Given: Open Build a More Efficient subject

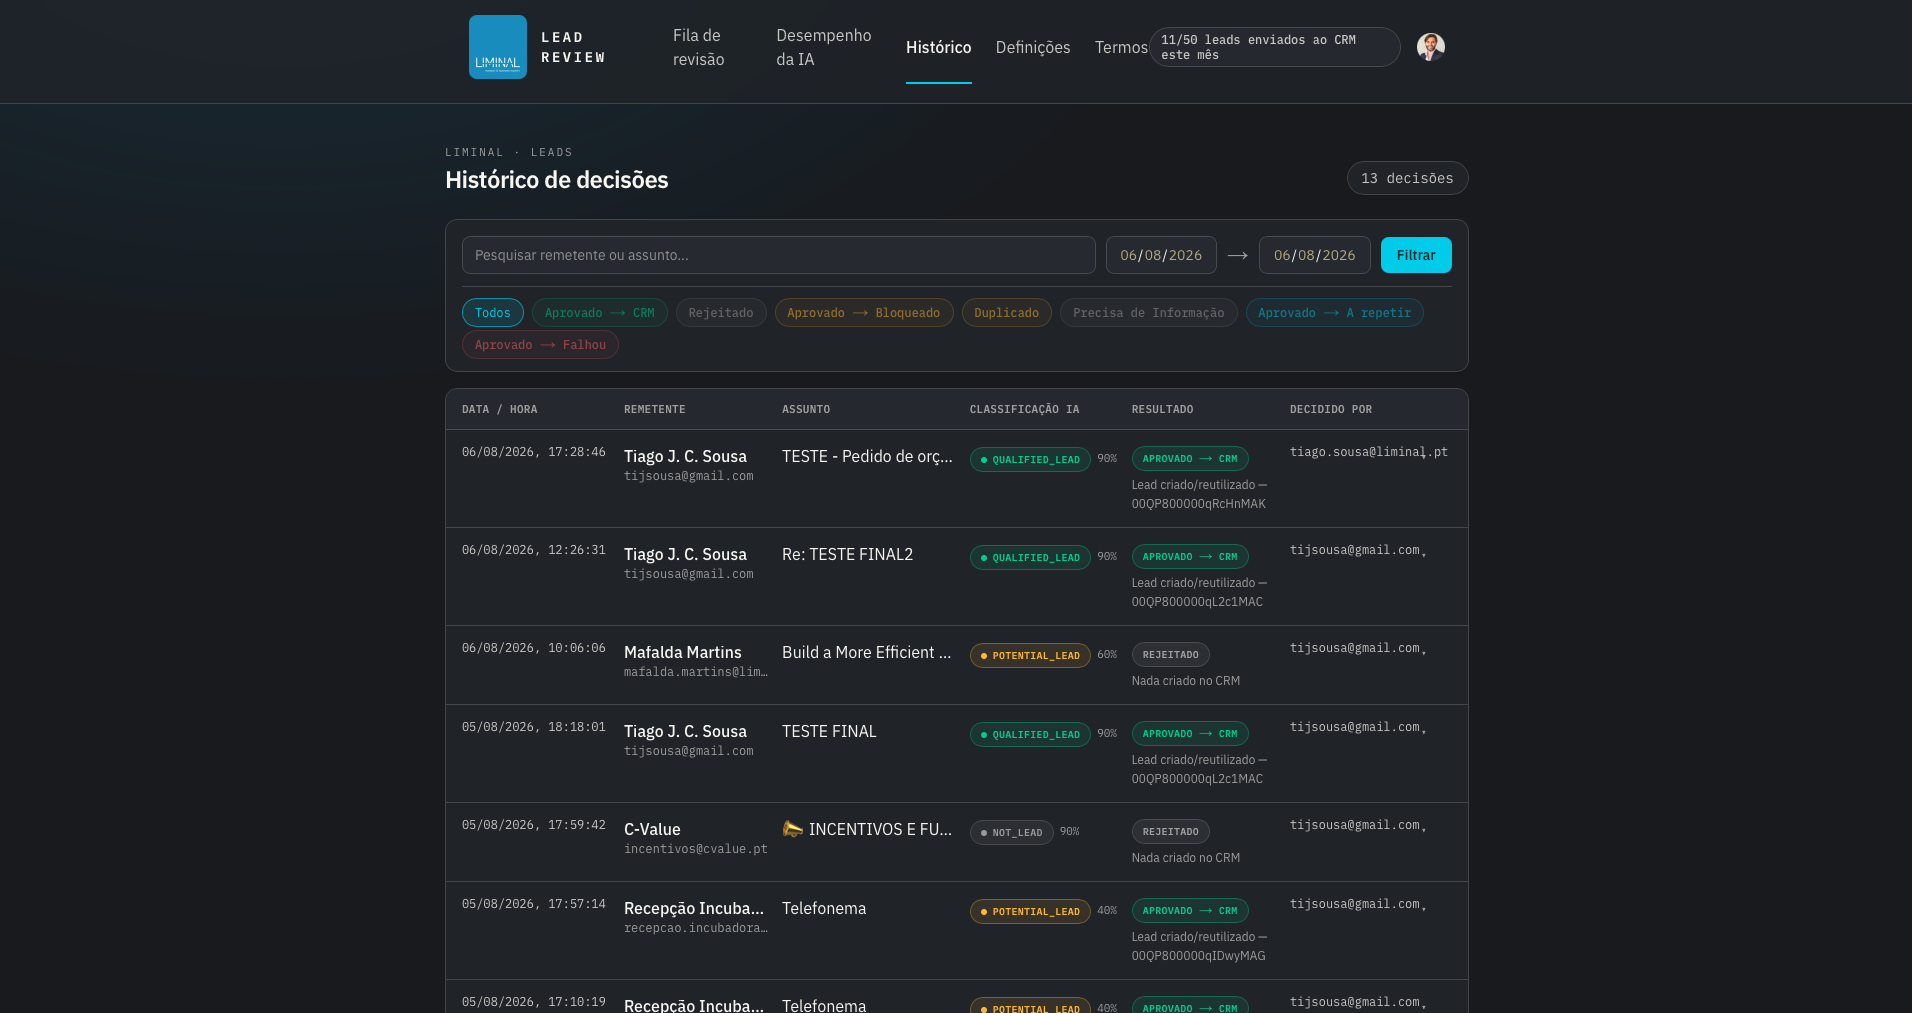Looking at the screenshot, I should 867,652.
